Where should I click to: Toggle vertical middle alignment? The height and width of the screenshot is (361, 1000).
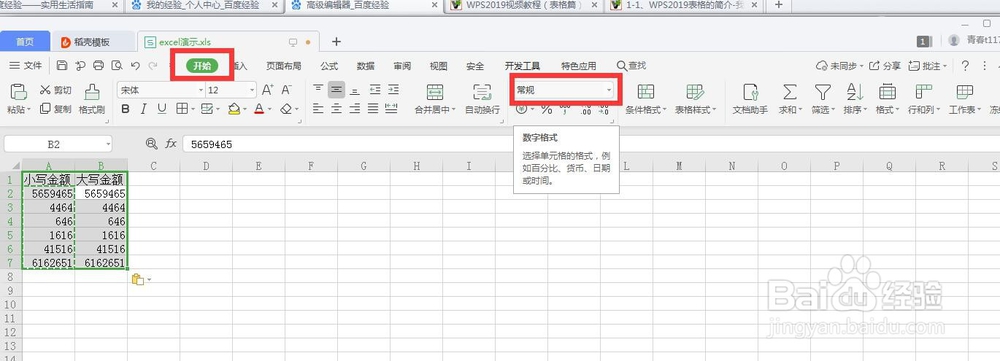click(x=337, y=89)
